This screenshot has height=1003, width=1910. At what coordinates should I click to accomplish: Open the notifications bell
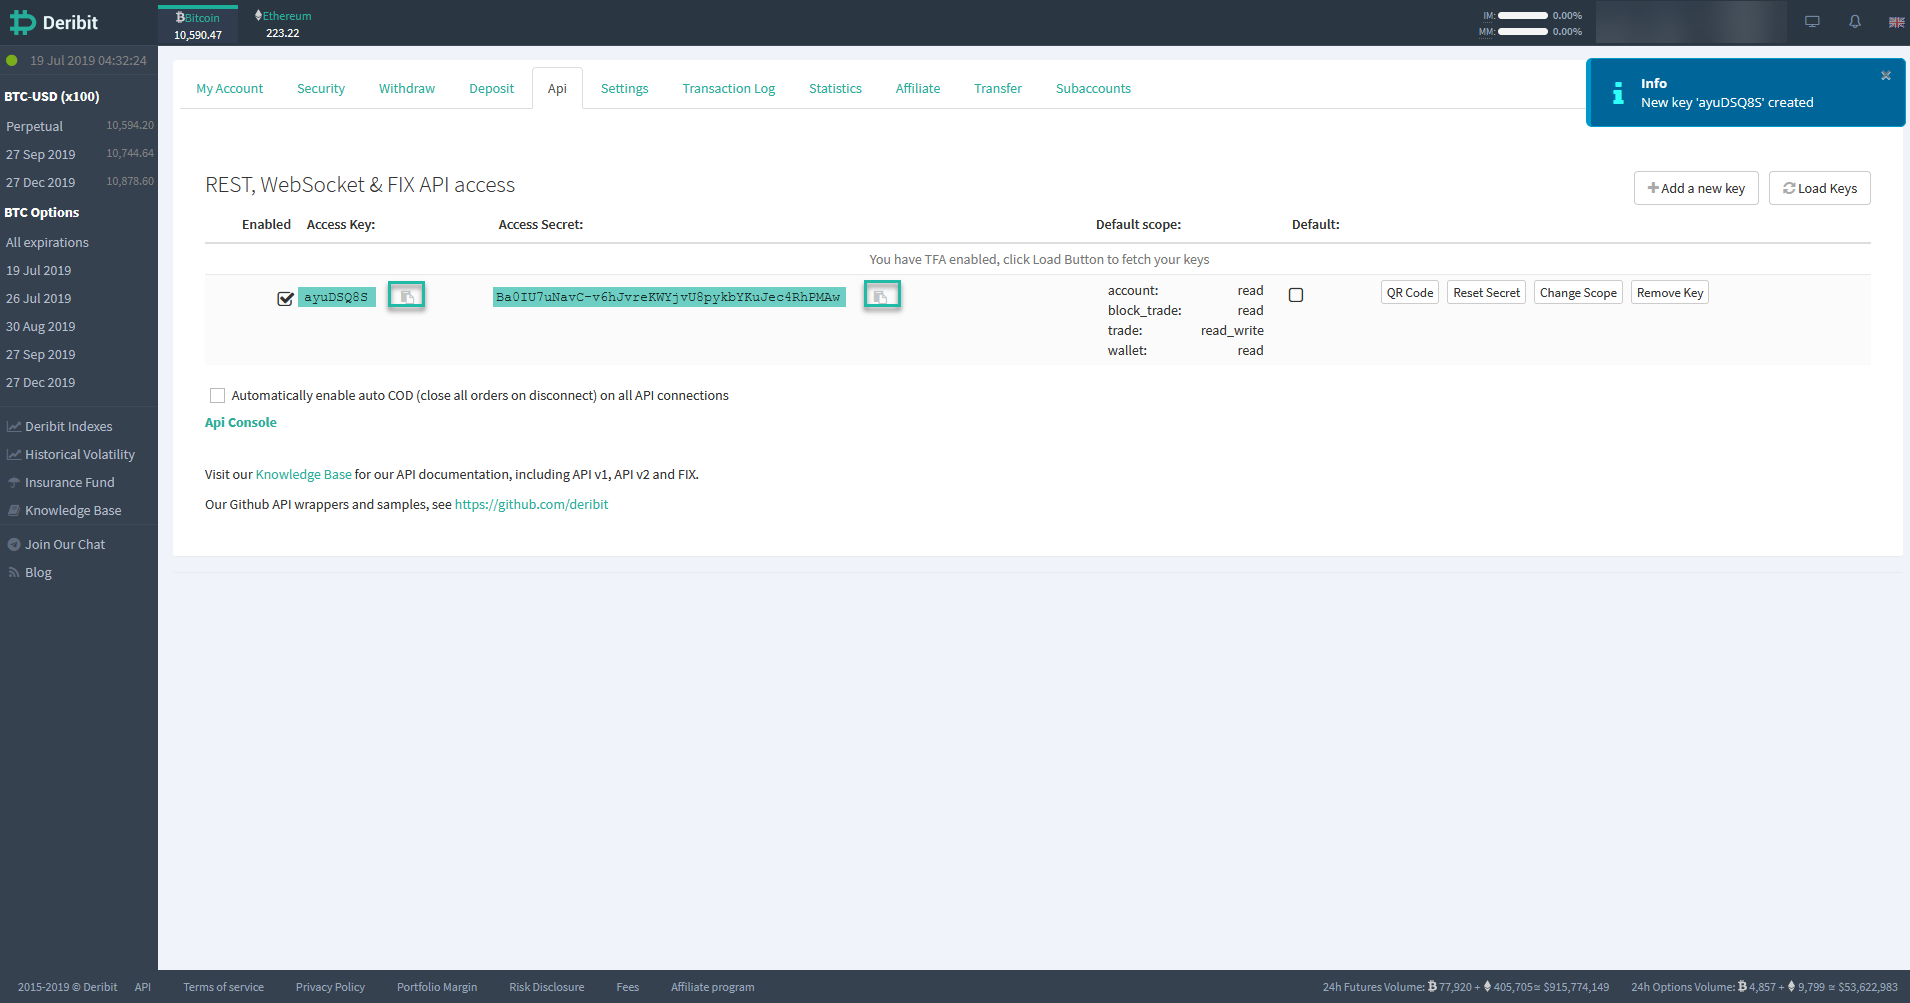[x=1853, y=21]
